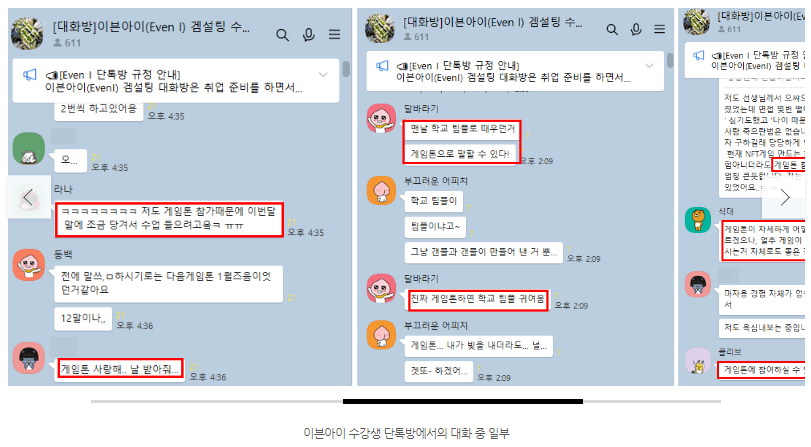Click the megaphone notice icon in the second chat

click(382, 66)
